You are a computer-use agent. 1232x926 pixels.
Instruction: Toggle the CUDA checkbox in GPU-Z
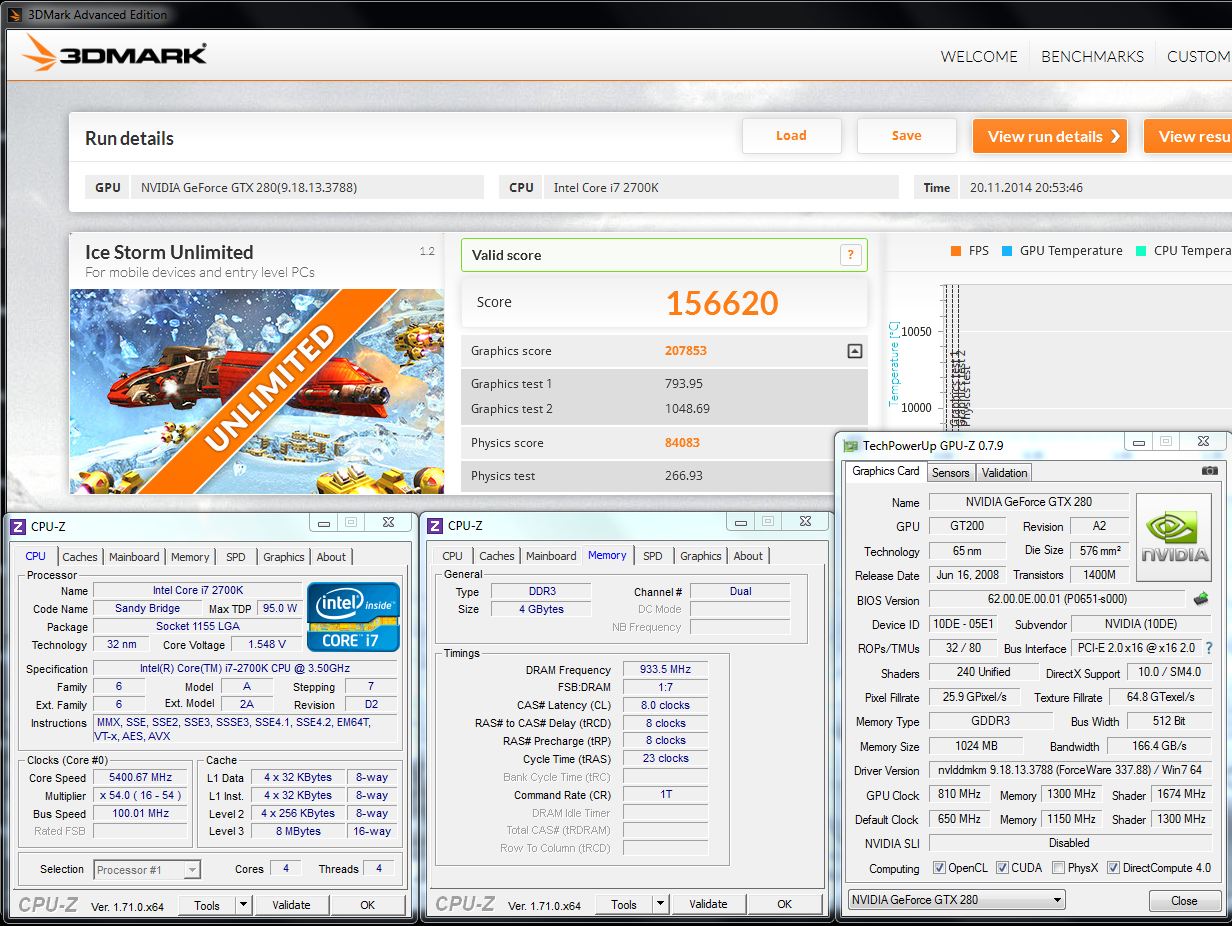[1001, 867]
